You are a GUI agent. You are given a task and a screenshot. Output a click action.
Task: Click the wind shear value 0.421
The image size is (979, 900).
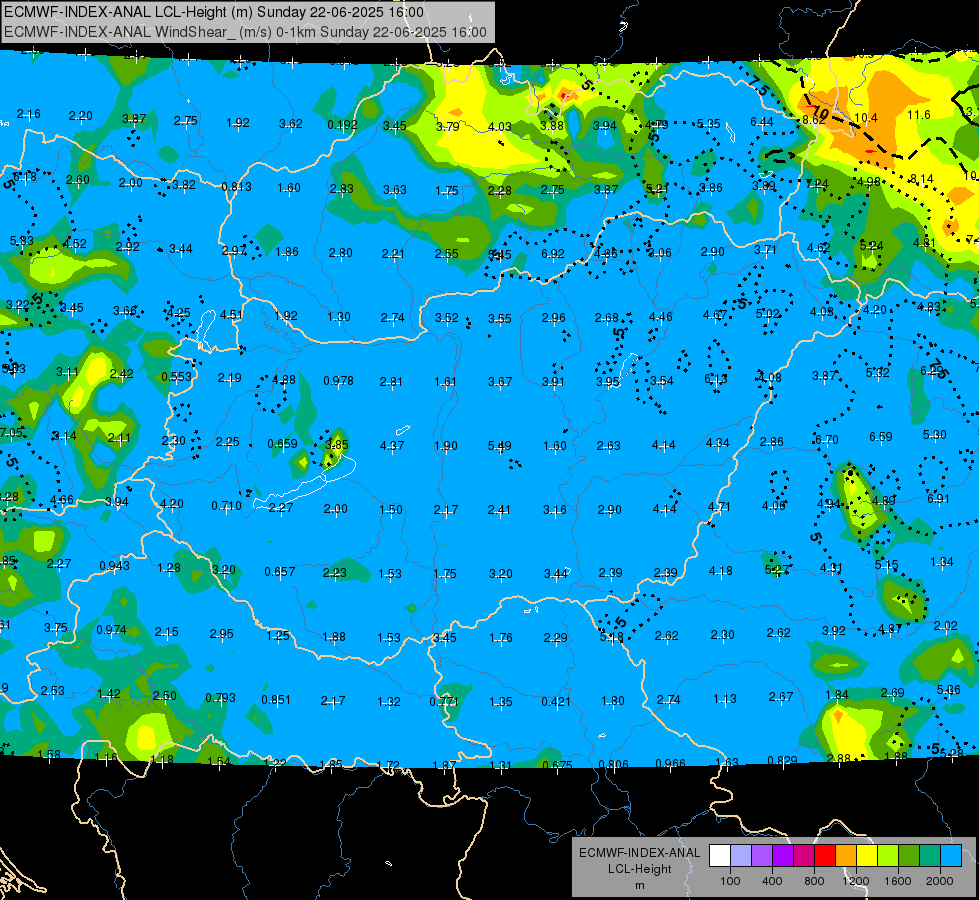point(556,701)
